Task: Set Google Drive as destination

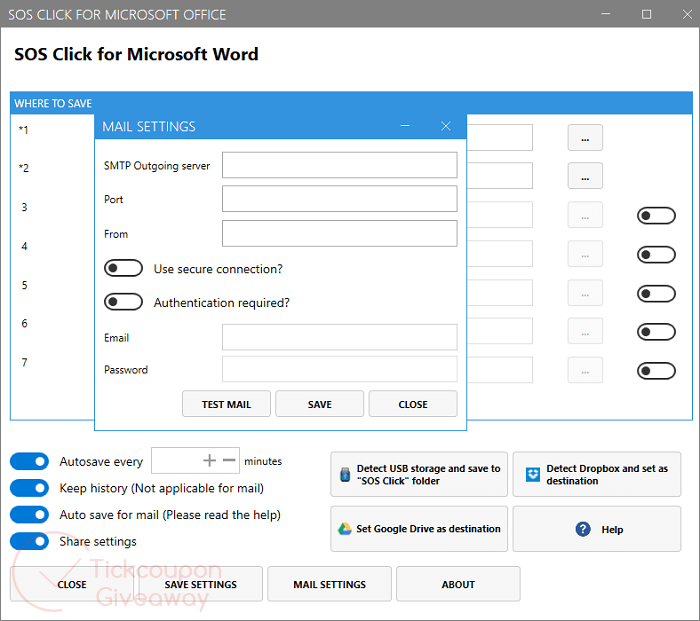Action: [419, 529]
